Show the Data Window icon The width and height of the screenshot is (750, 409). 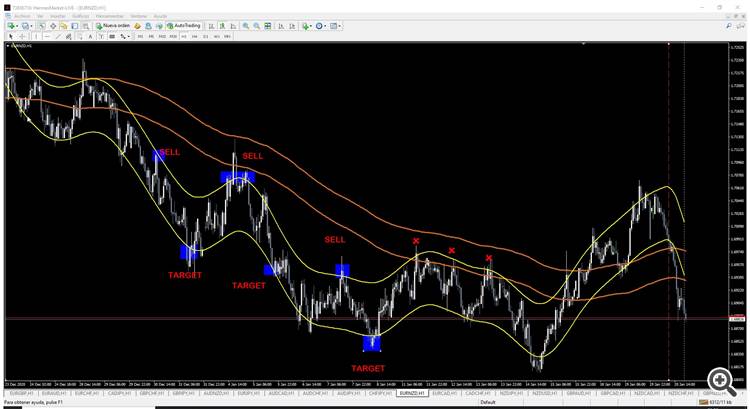53,26
